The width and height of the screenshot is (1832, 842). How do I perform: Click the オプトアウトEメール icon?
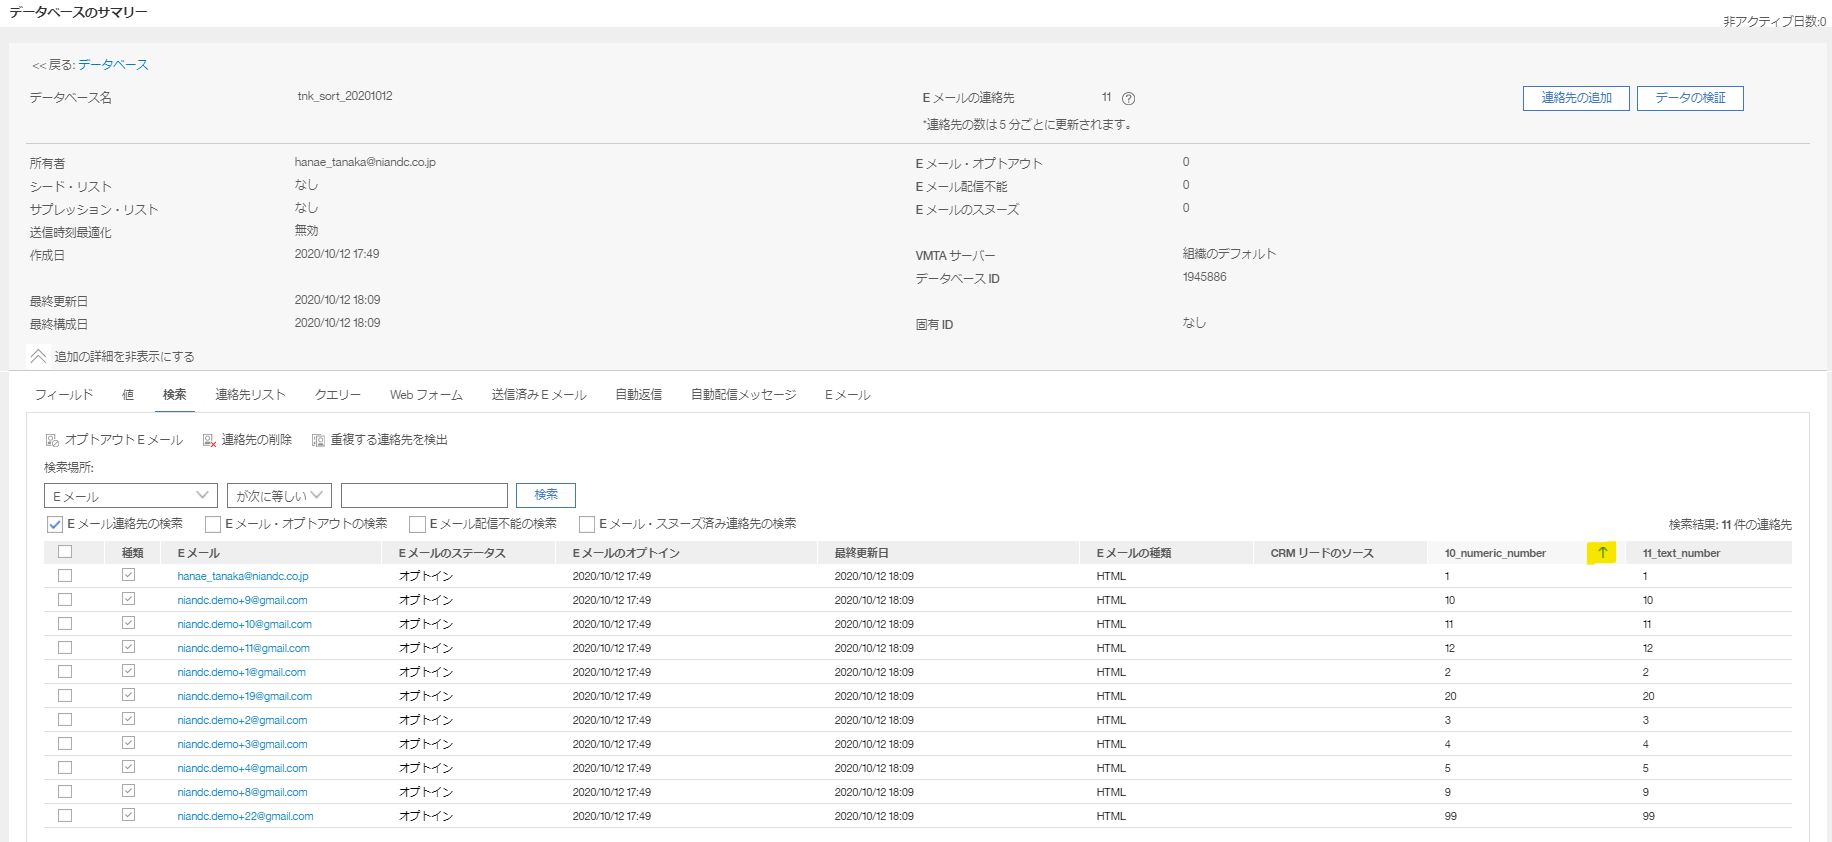(x=52, y=440)
